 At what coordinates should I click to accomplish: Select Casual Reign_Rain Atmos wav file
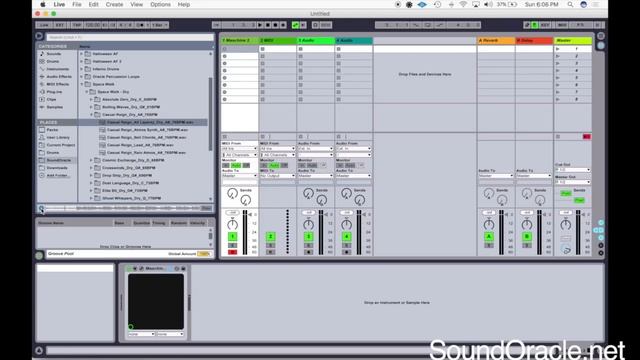(x=146, y=153)
